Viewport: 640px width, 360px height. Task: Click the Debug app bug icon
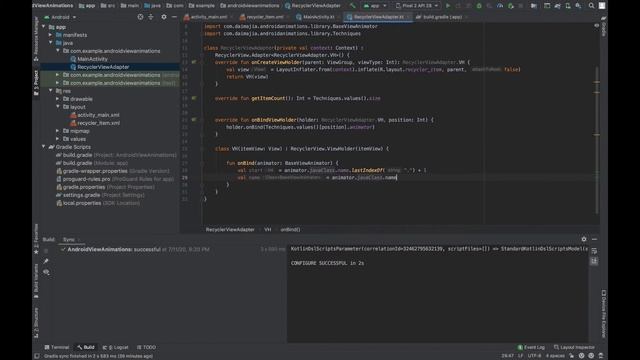click(x=479, y=6)
